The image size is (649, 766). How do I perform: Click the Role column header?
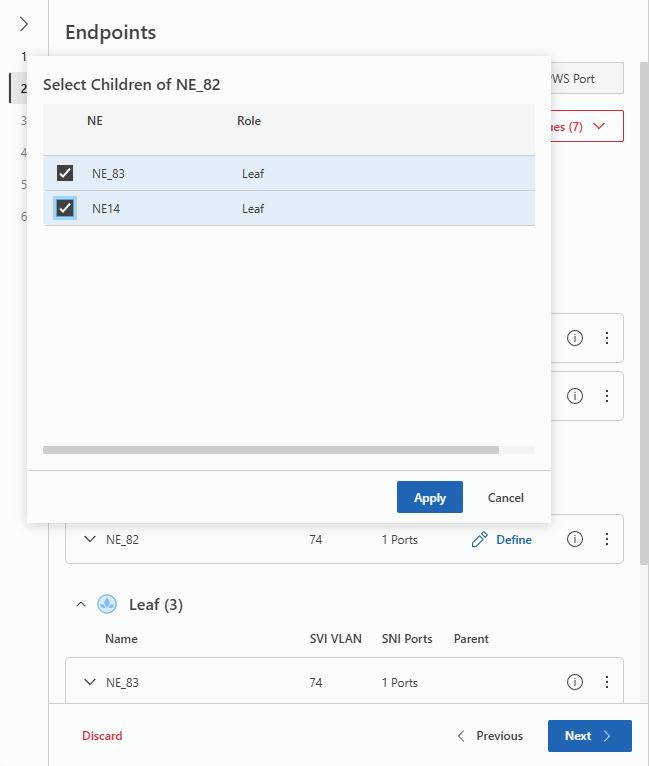[249, 121]
